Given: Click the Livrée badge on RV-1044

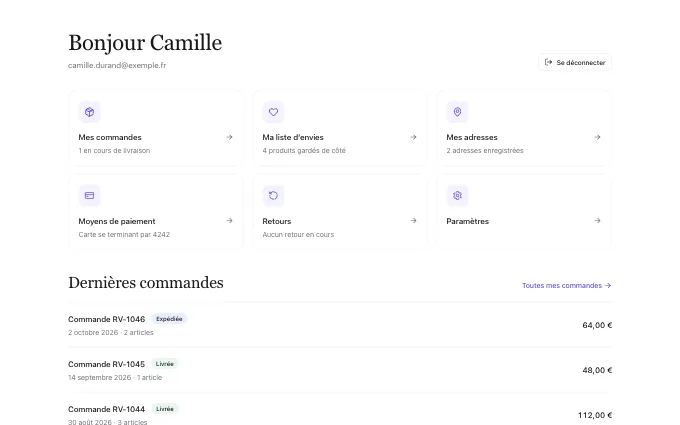Looking at the screenshot, I should tap(165, 409).
